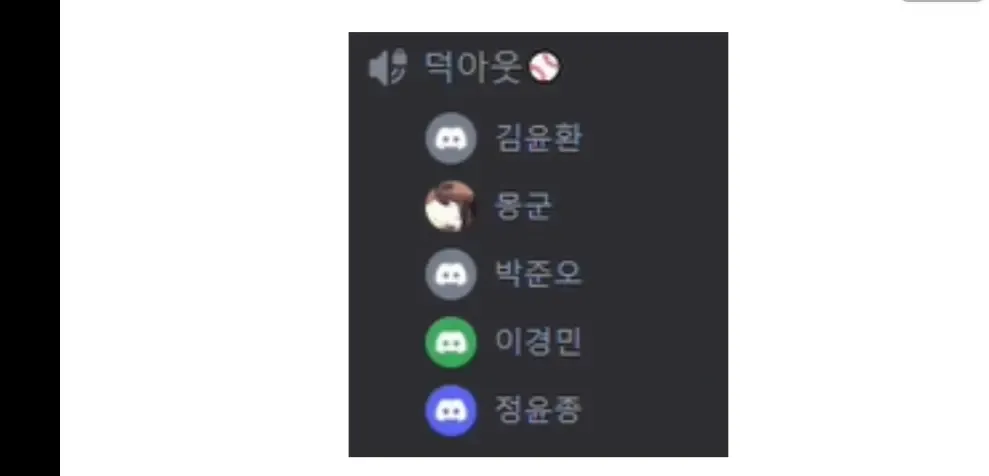
Task: Click the baseball emoji beside 덕아웃
Action: (544, 67)
